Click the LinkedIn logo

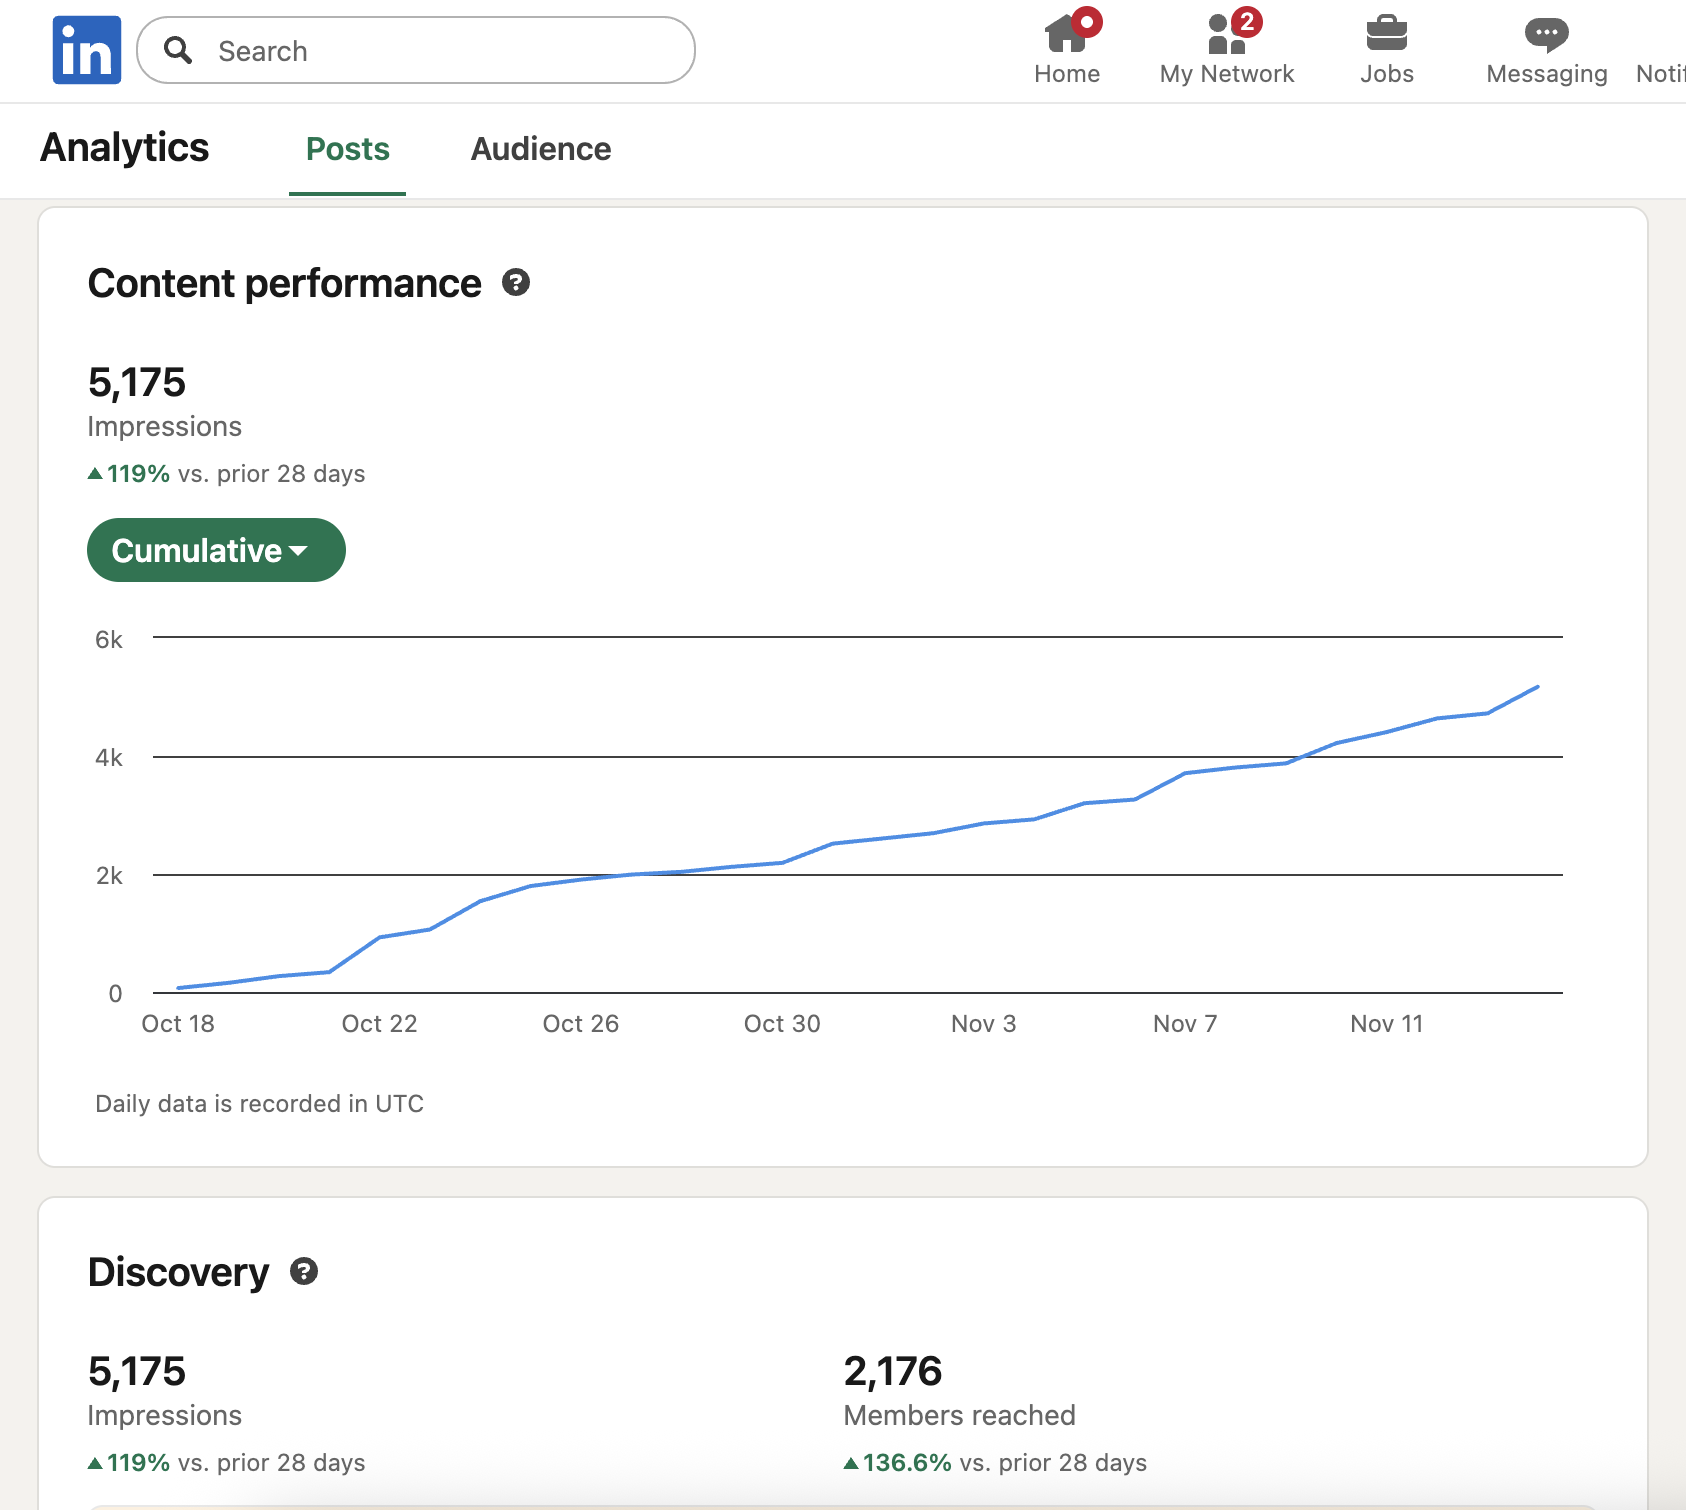click(87, 50)
